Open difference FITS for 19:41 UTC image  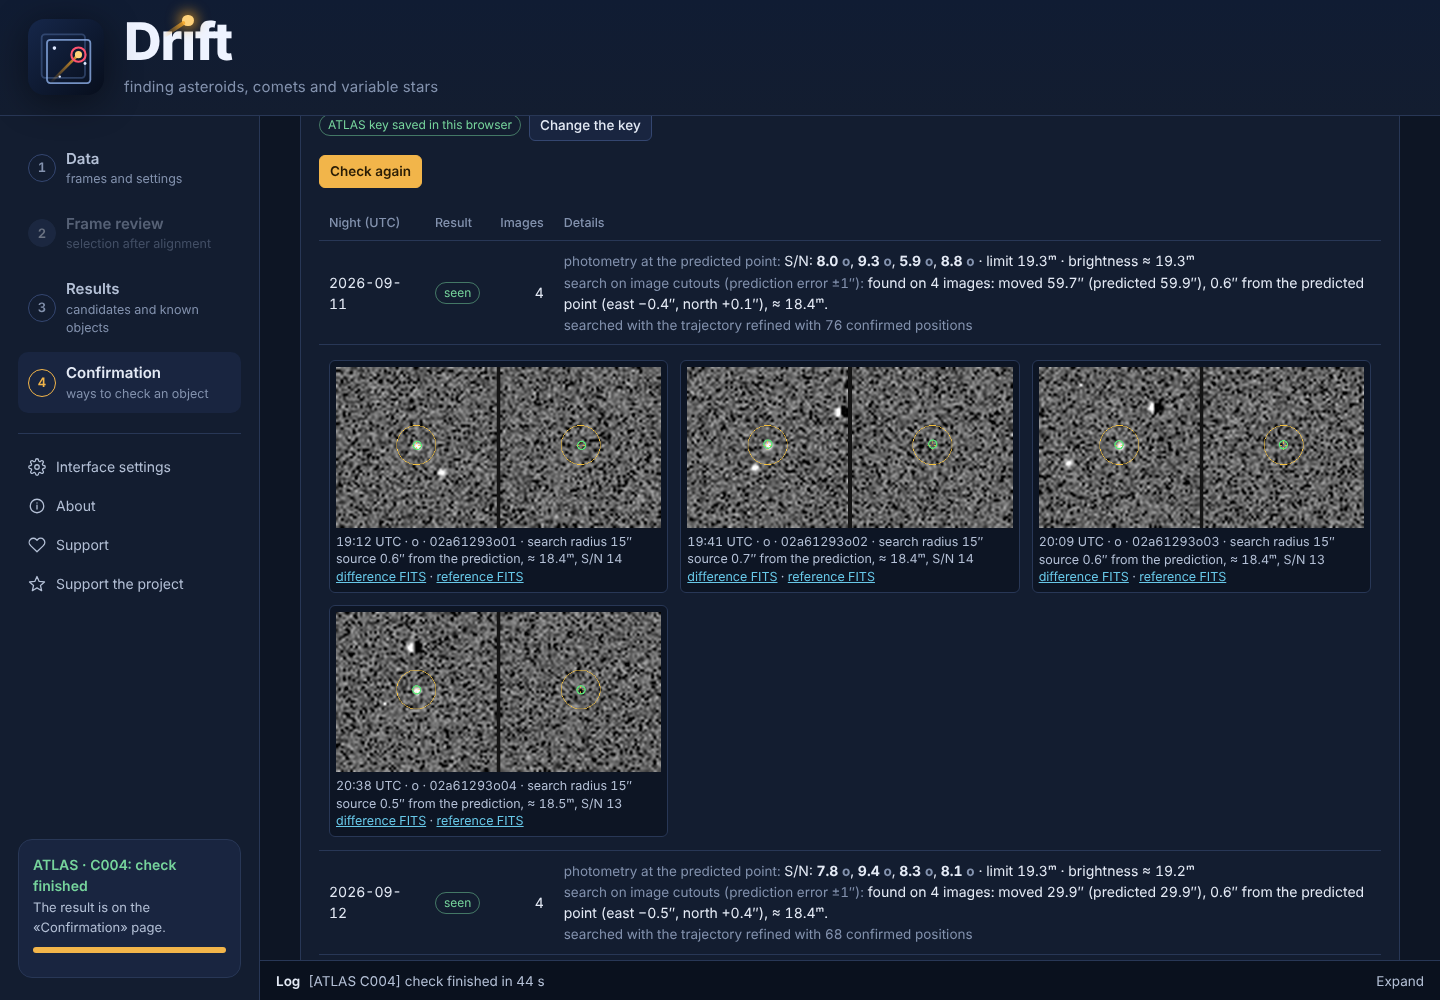(x=732, y=577)
